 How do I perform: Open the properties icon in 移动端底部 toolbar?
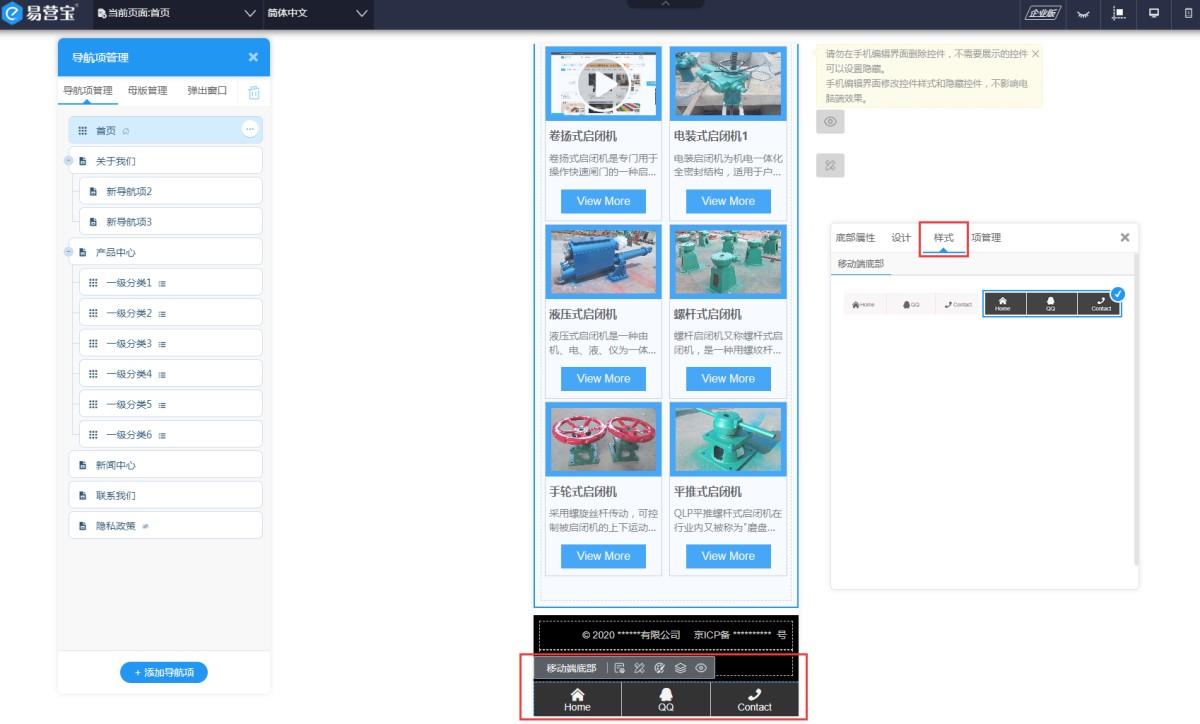620,668
